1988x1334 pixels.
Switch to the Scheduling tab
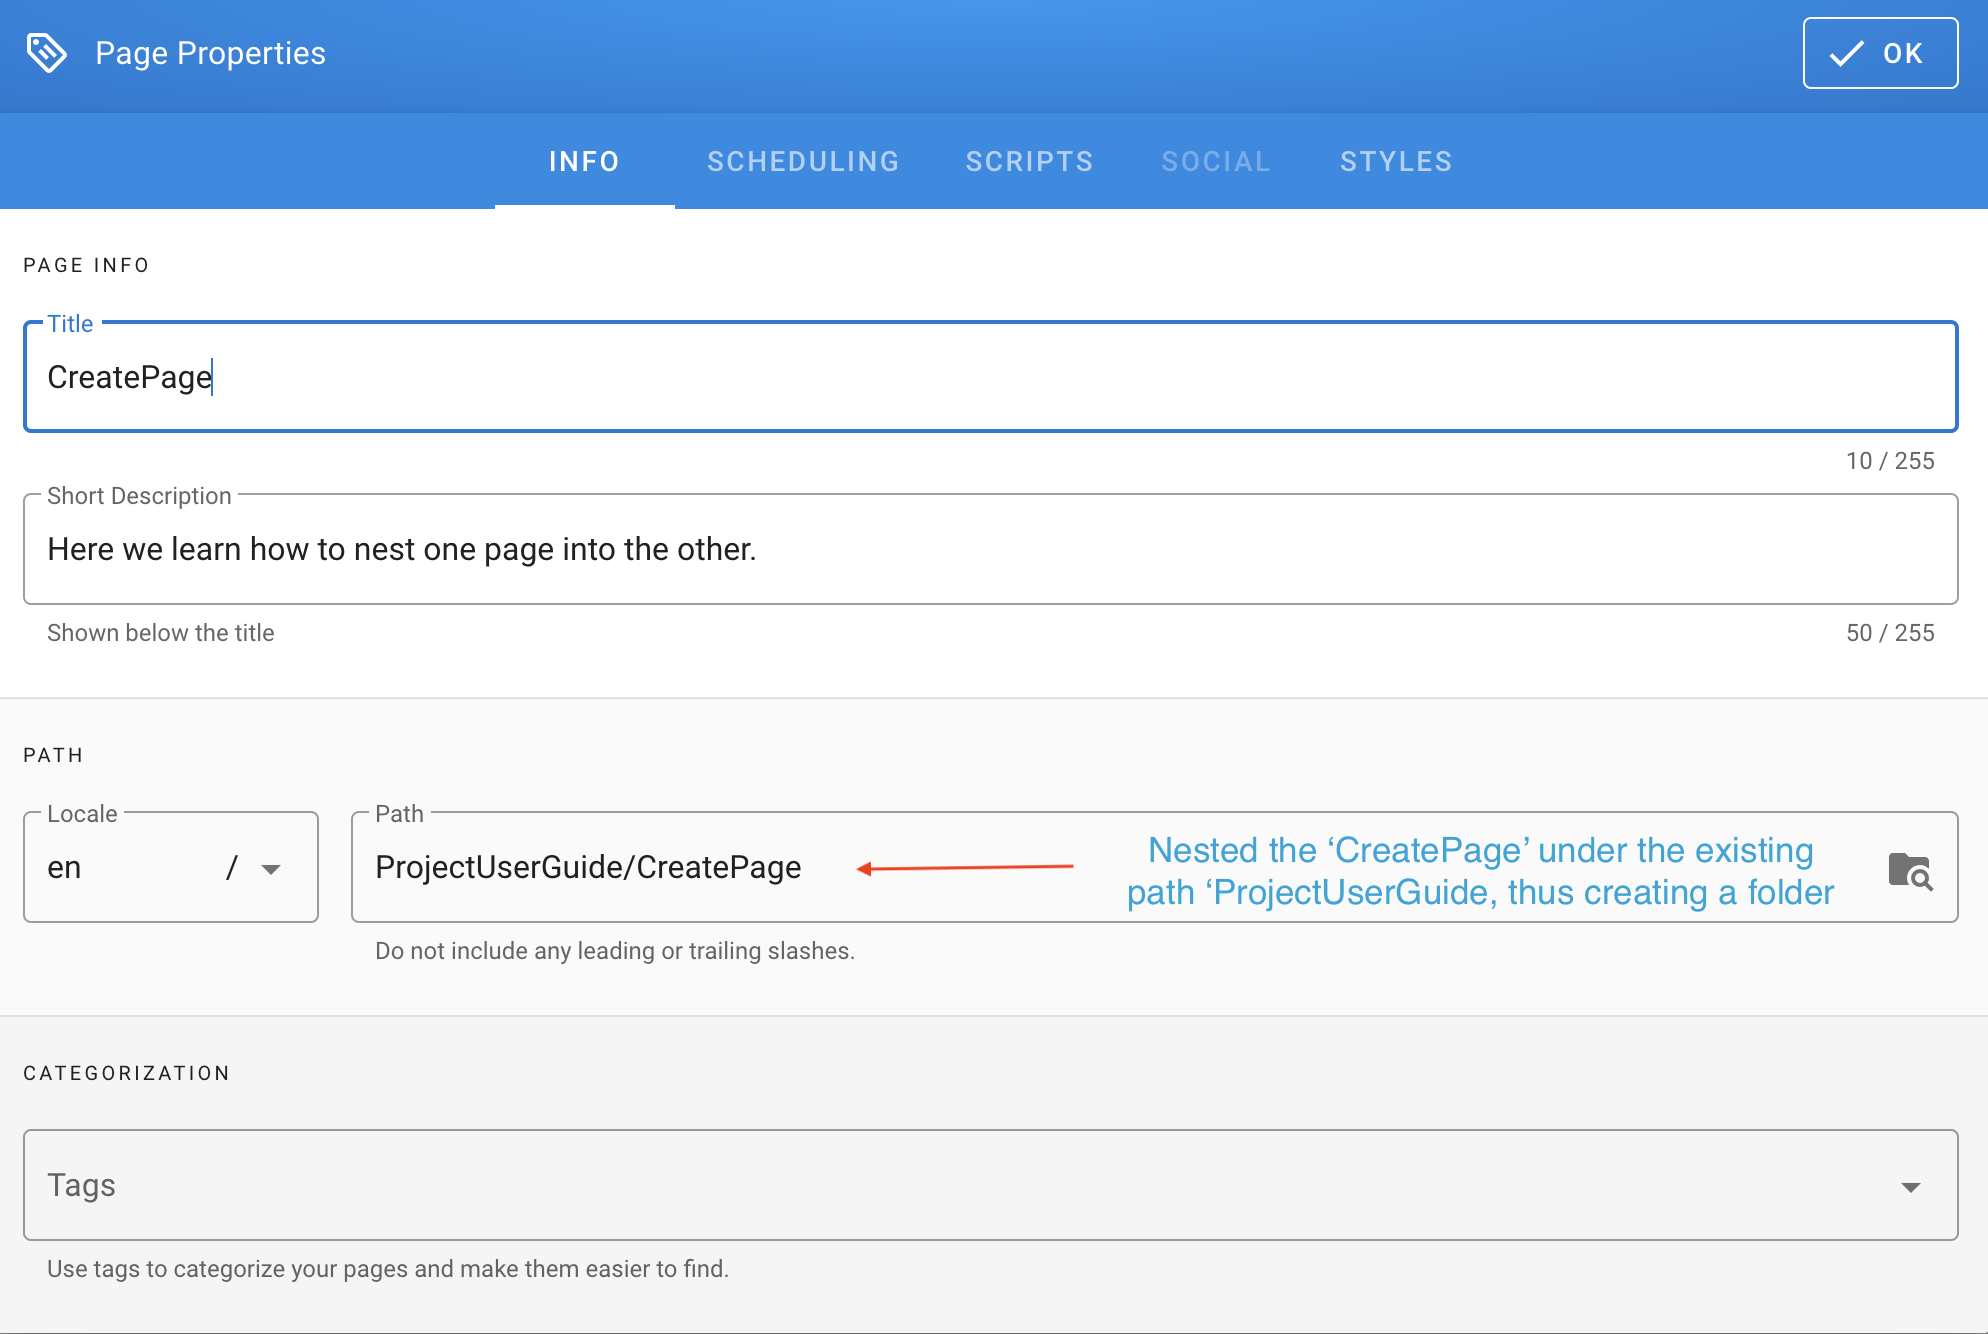[803, 161]
